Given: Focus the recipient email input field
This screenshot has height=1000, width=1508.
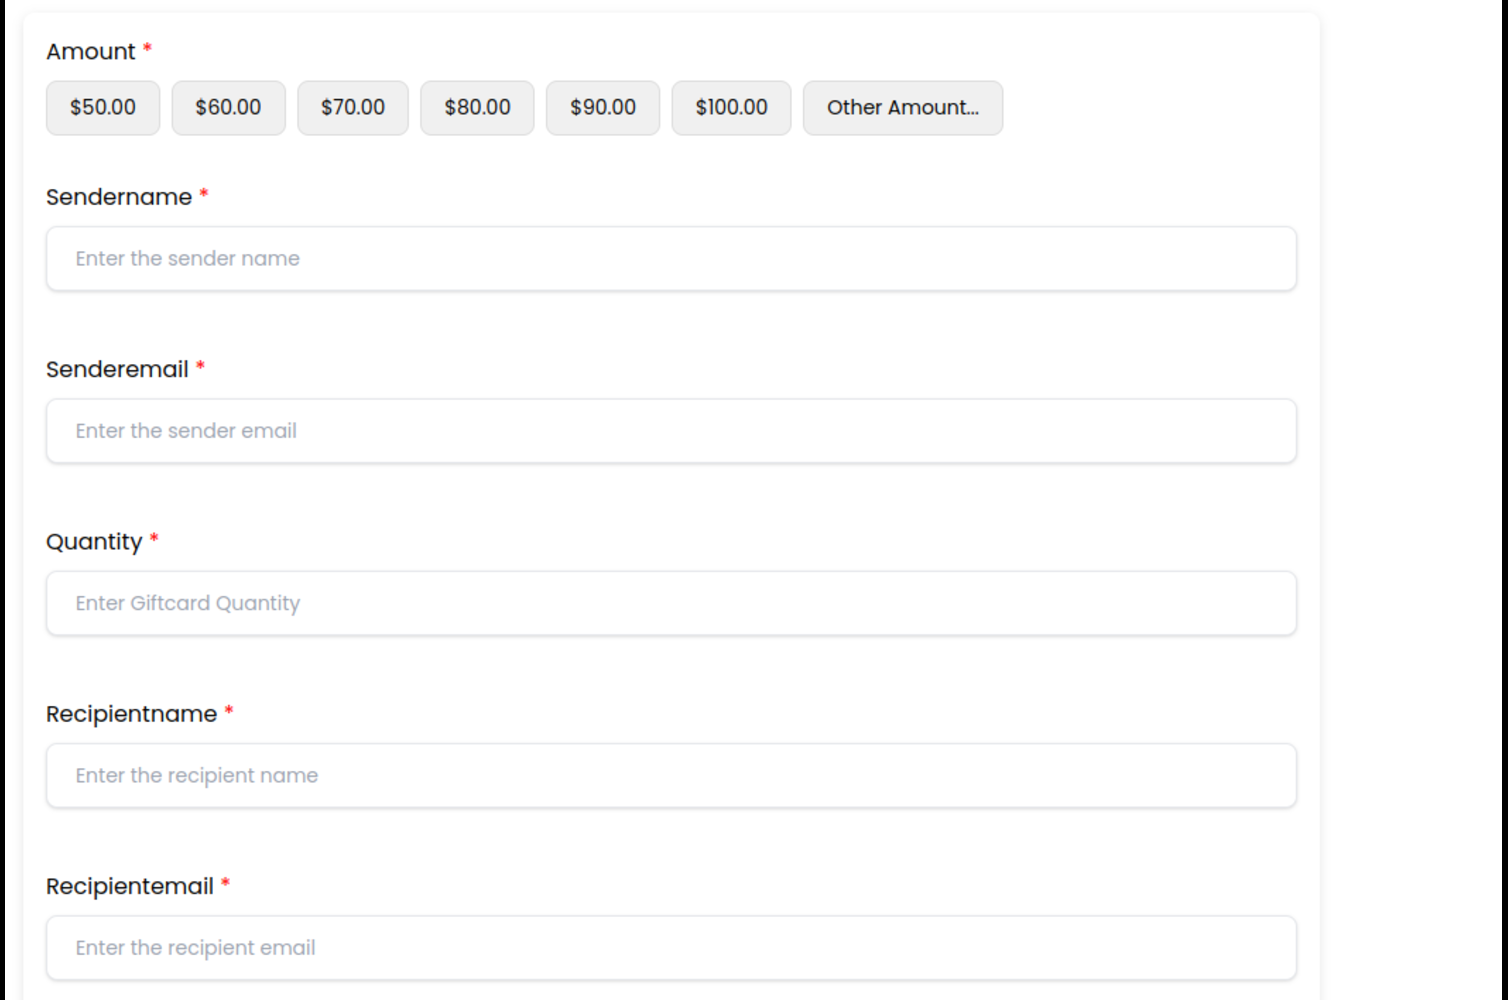Looking at the screenshot, I should [x=671, y=948].
